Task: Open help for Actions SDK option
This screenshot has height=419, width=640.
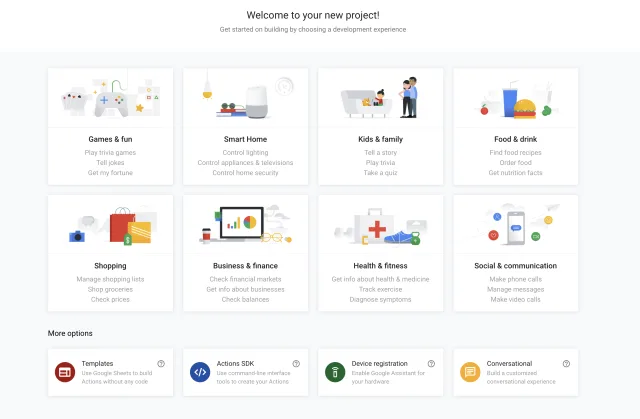Action: click(x=296, y=364)
